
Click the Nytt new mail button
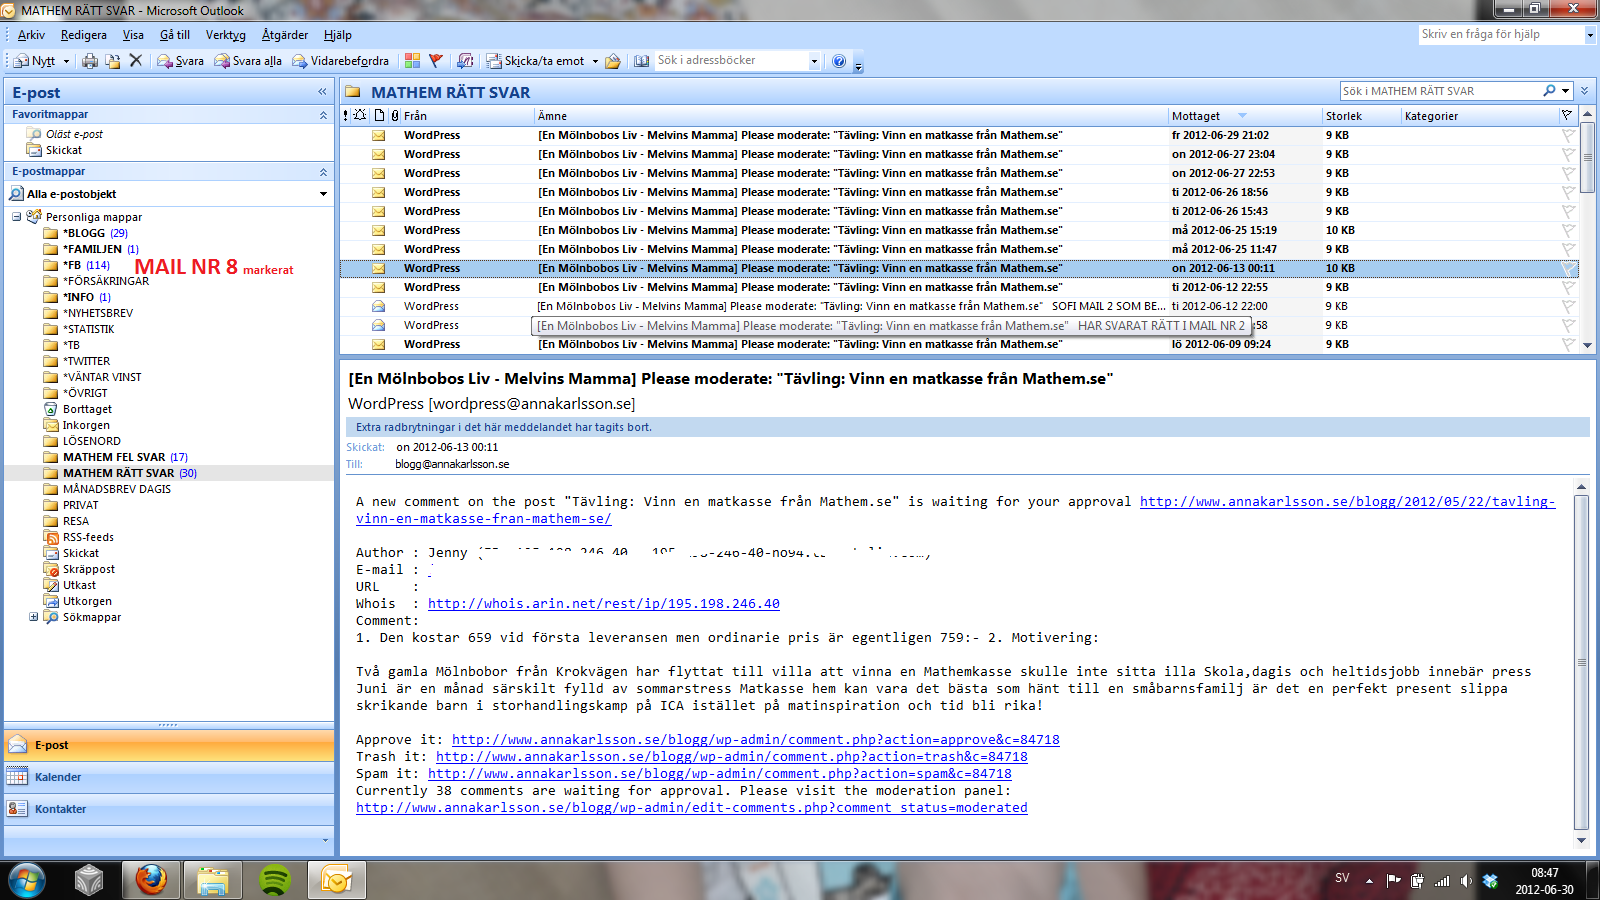point(35,61)
